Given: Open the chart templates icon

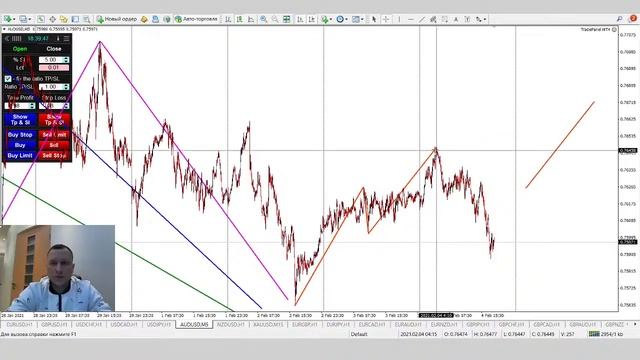Looking at the screenshot, I should pos(356,19).
